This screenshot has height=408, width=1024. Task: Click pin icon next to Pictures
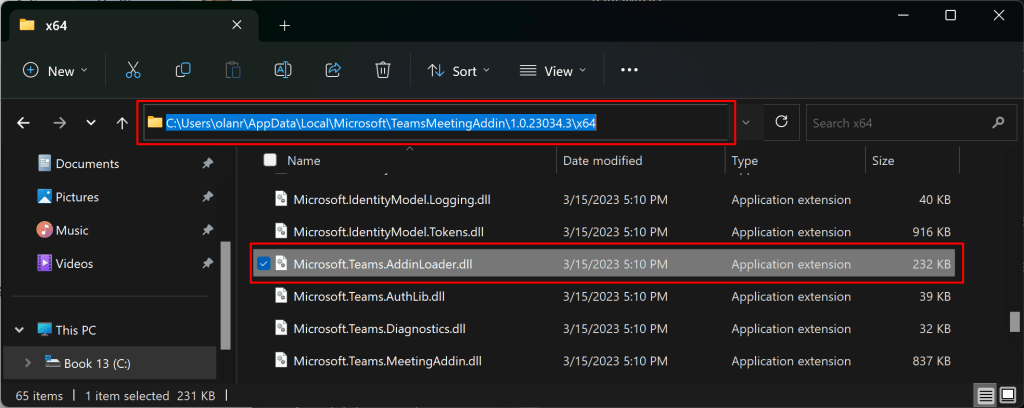click(x=207, y=197)
